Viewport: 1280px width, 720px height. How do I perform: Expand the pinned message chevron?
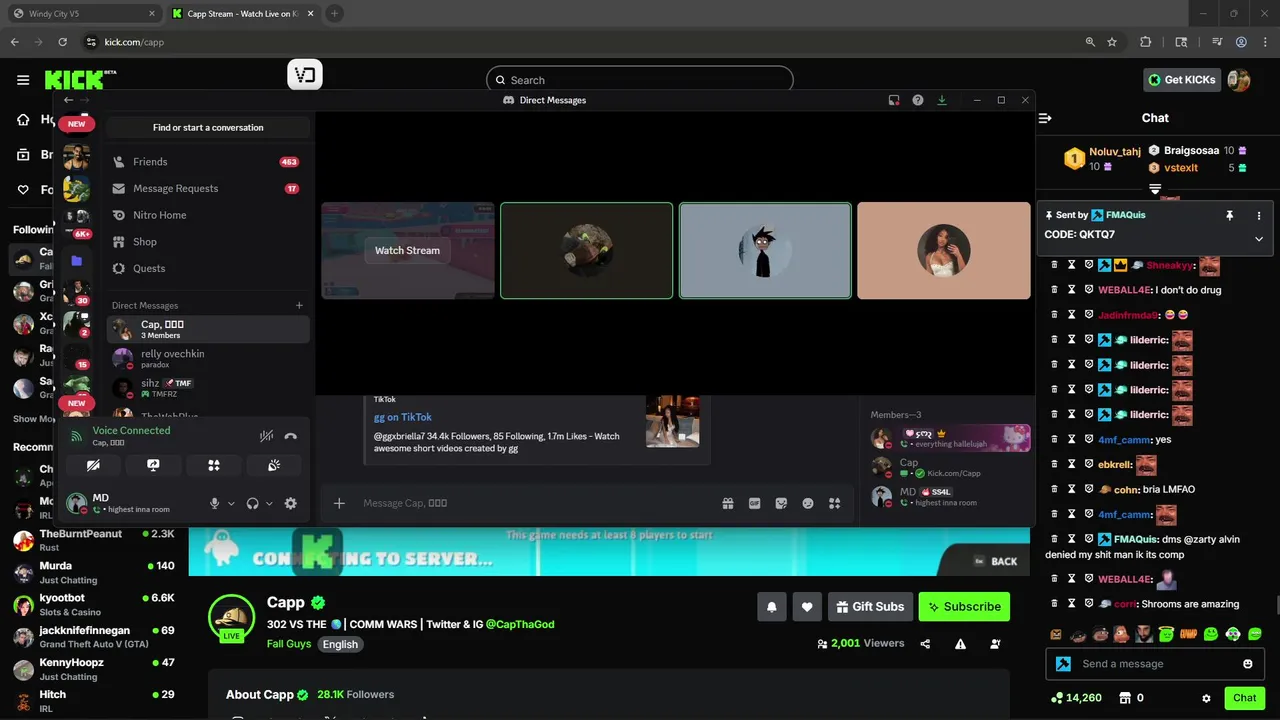click(1259, 239)
